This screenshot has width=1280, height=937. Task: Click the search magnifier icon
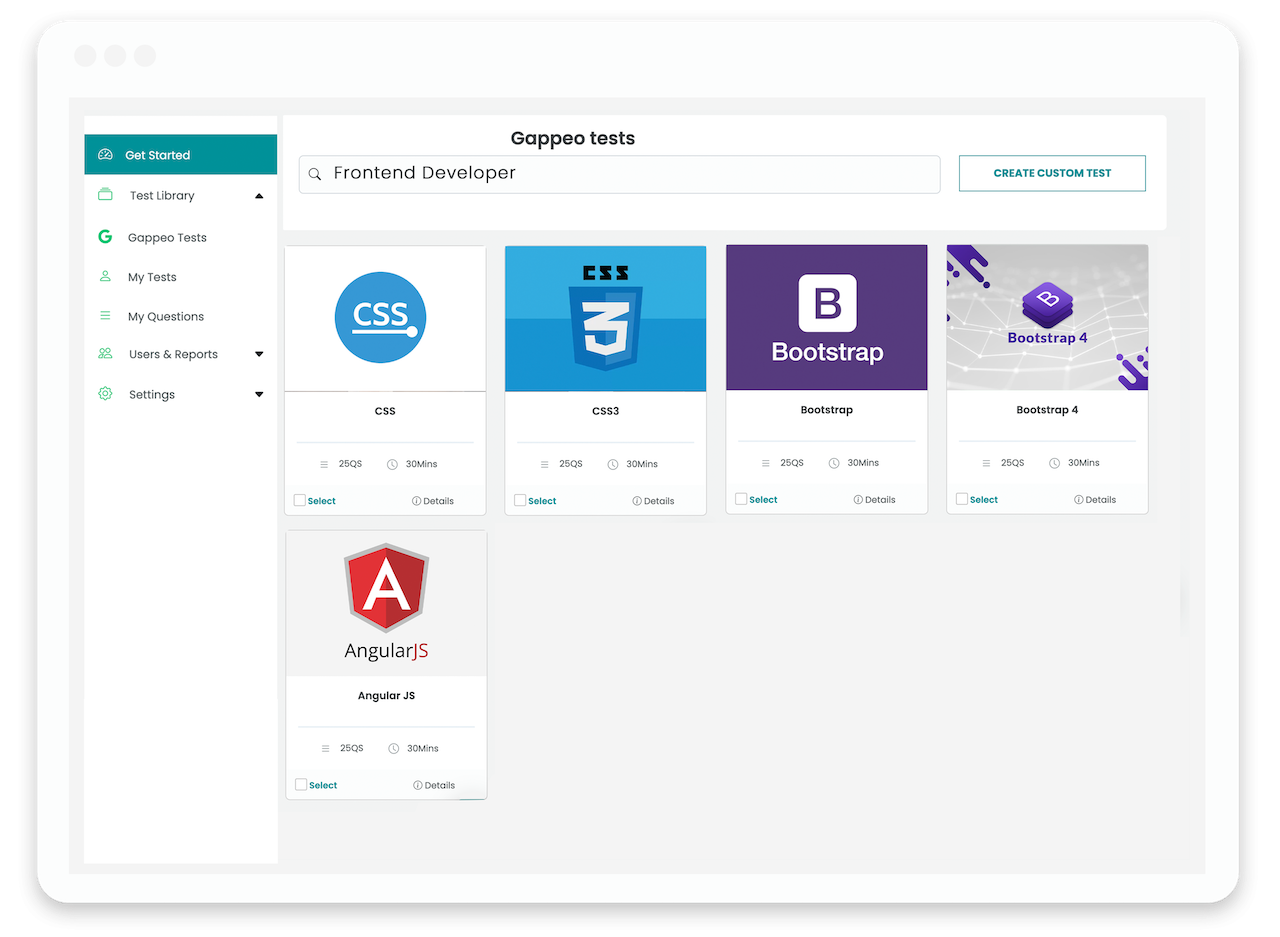tap(315, 174)
